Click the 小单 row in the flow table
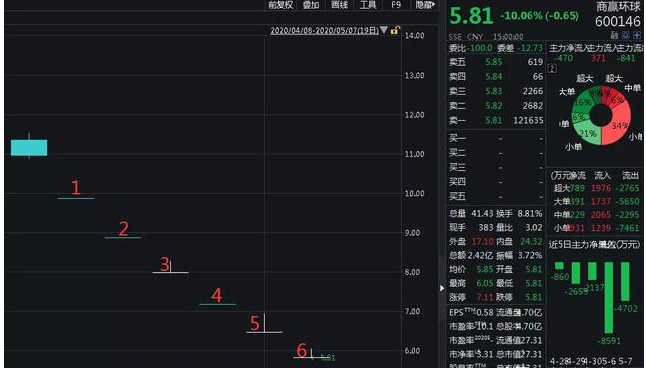The height and width of the screenshot is (368, 646). point(596,228)
